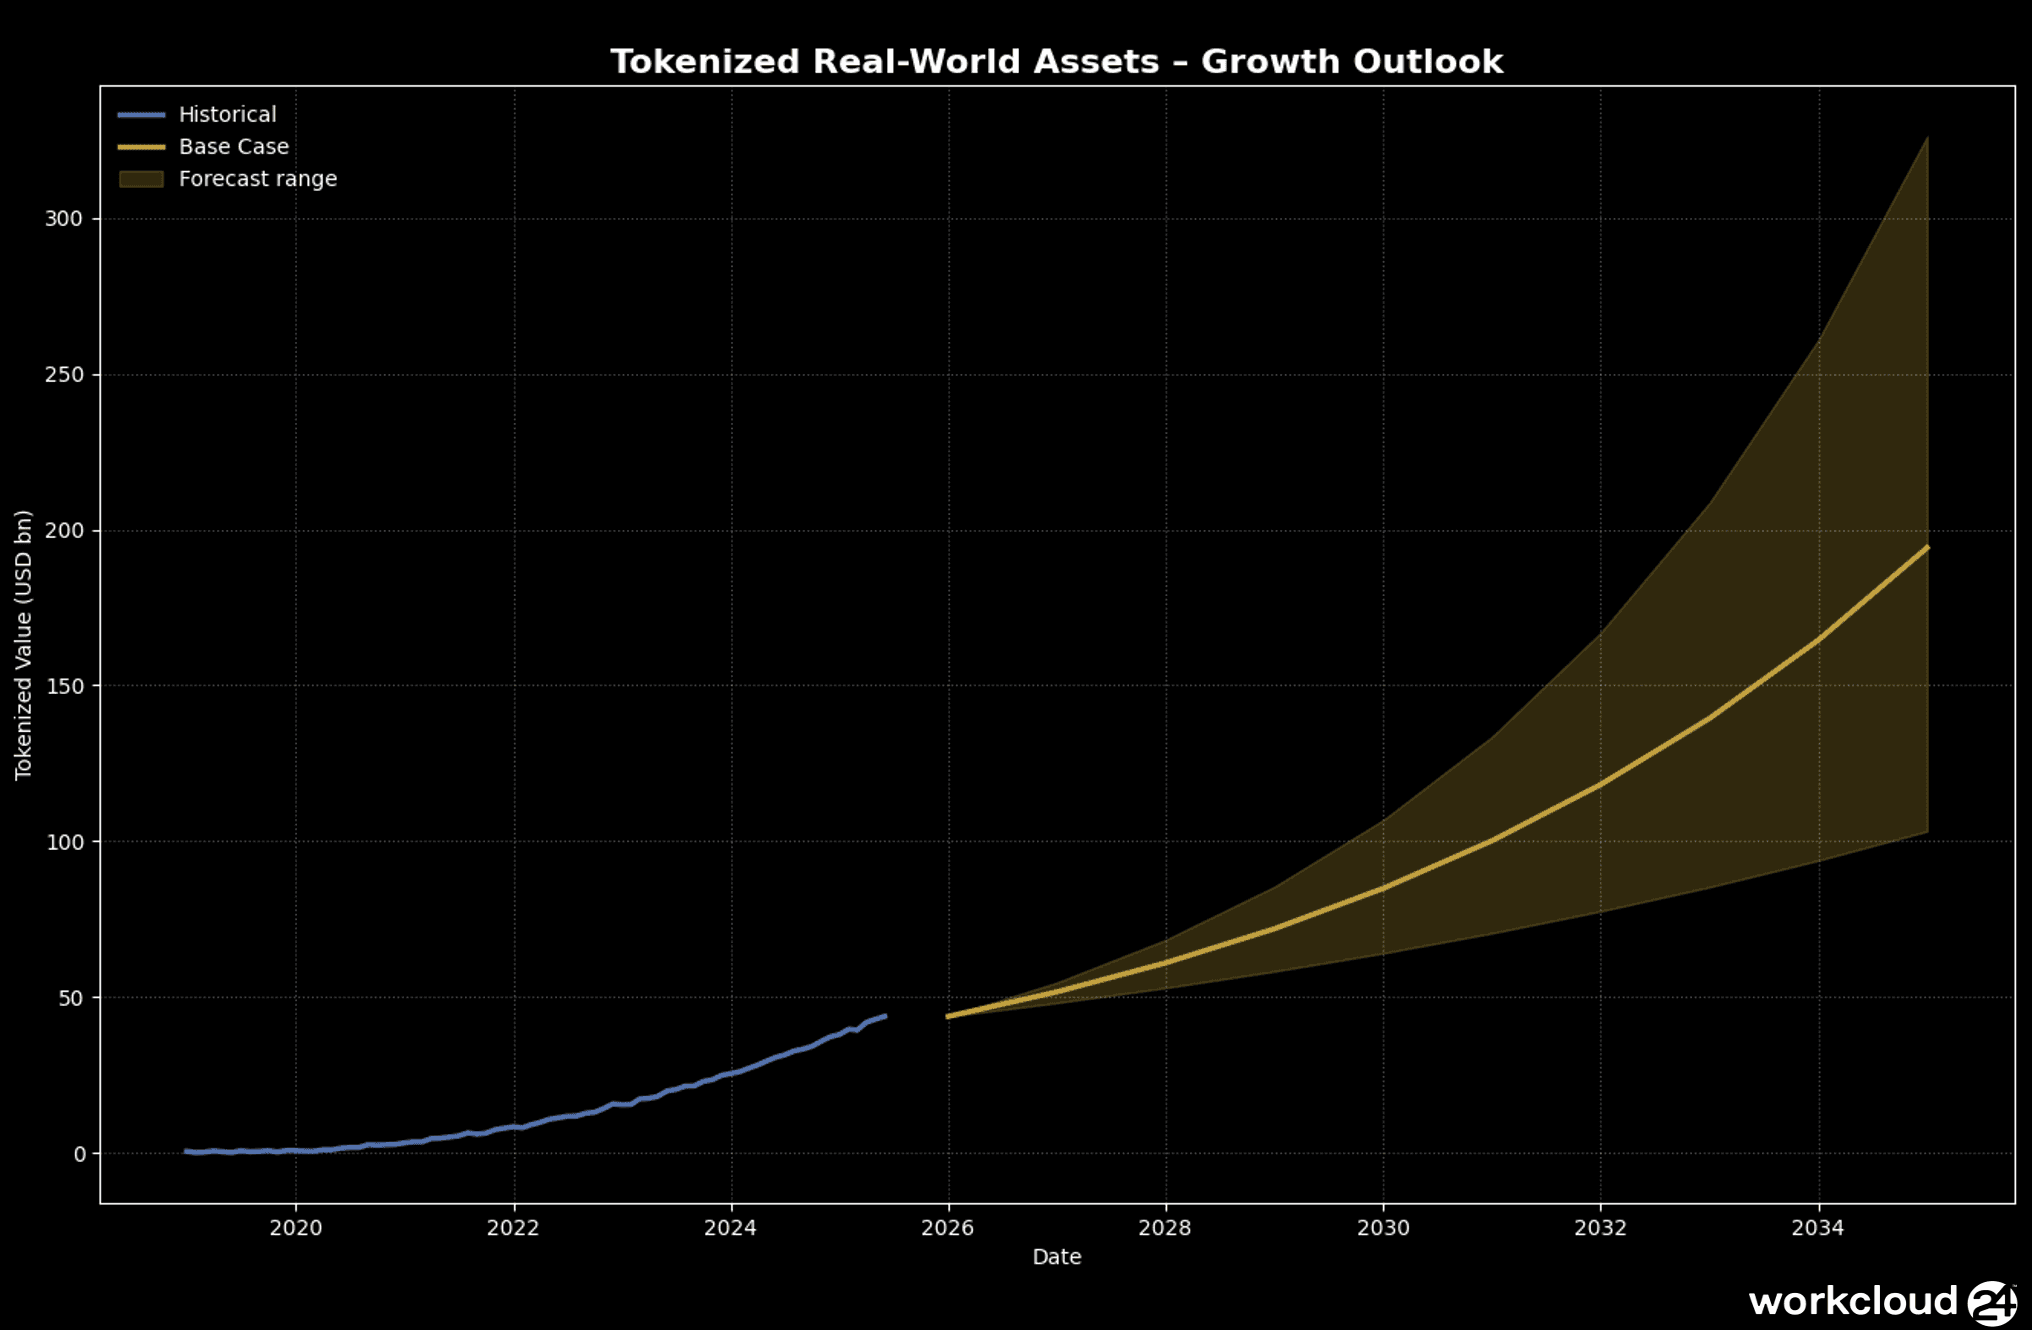Click the gold Base Case legend swatch
Image resolution: width=2032 pixels, height=1330 pixels.
(141, 147)
